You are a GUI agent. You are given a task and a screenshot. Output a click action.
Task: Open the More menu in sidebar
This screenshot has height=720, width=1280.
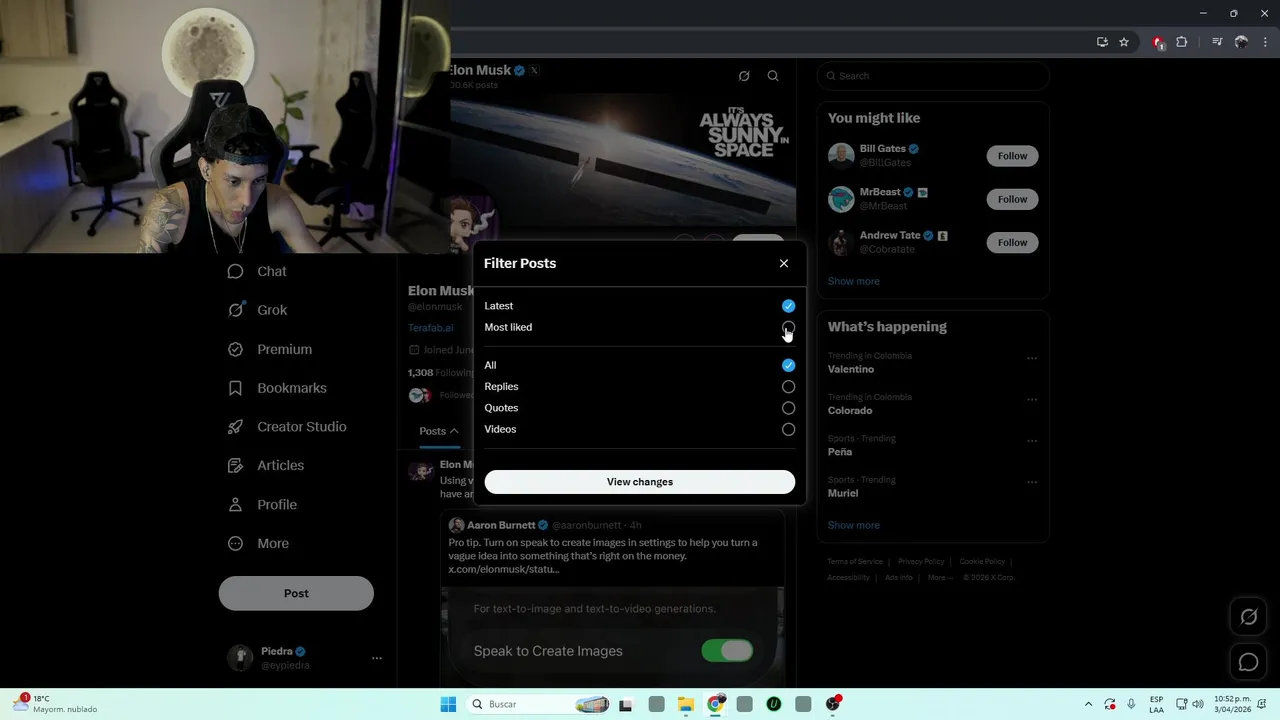coord(258,544)
